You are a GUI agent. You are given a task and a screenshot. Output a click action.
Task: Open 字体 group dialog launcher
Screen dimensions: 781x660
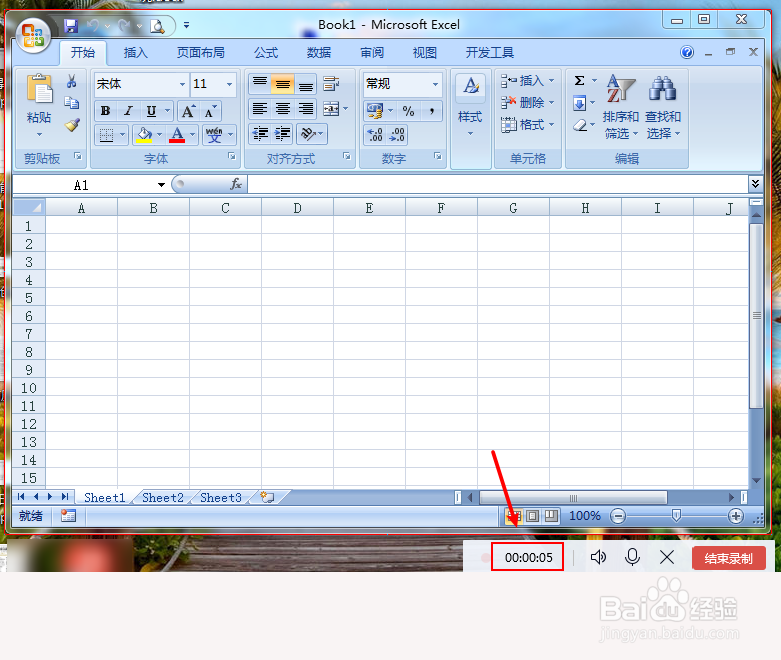[x=232, y=156]
